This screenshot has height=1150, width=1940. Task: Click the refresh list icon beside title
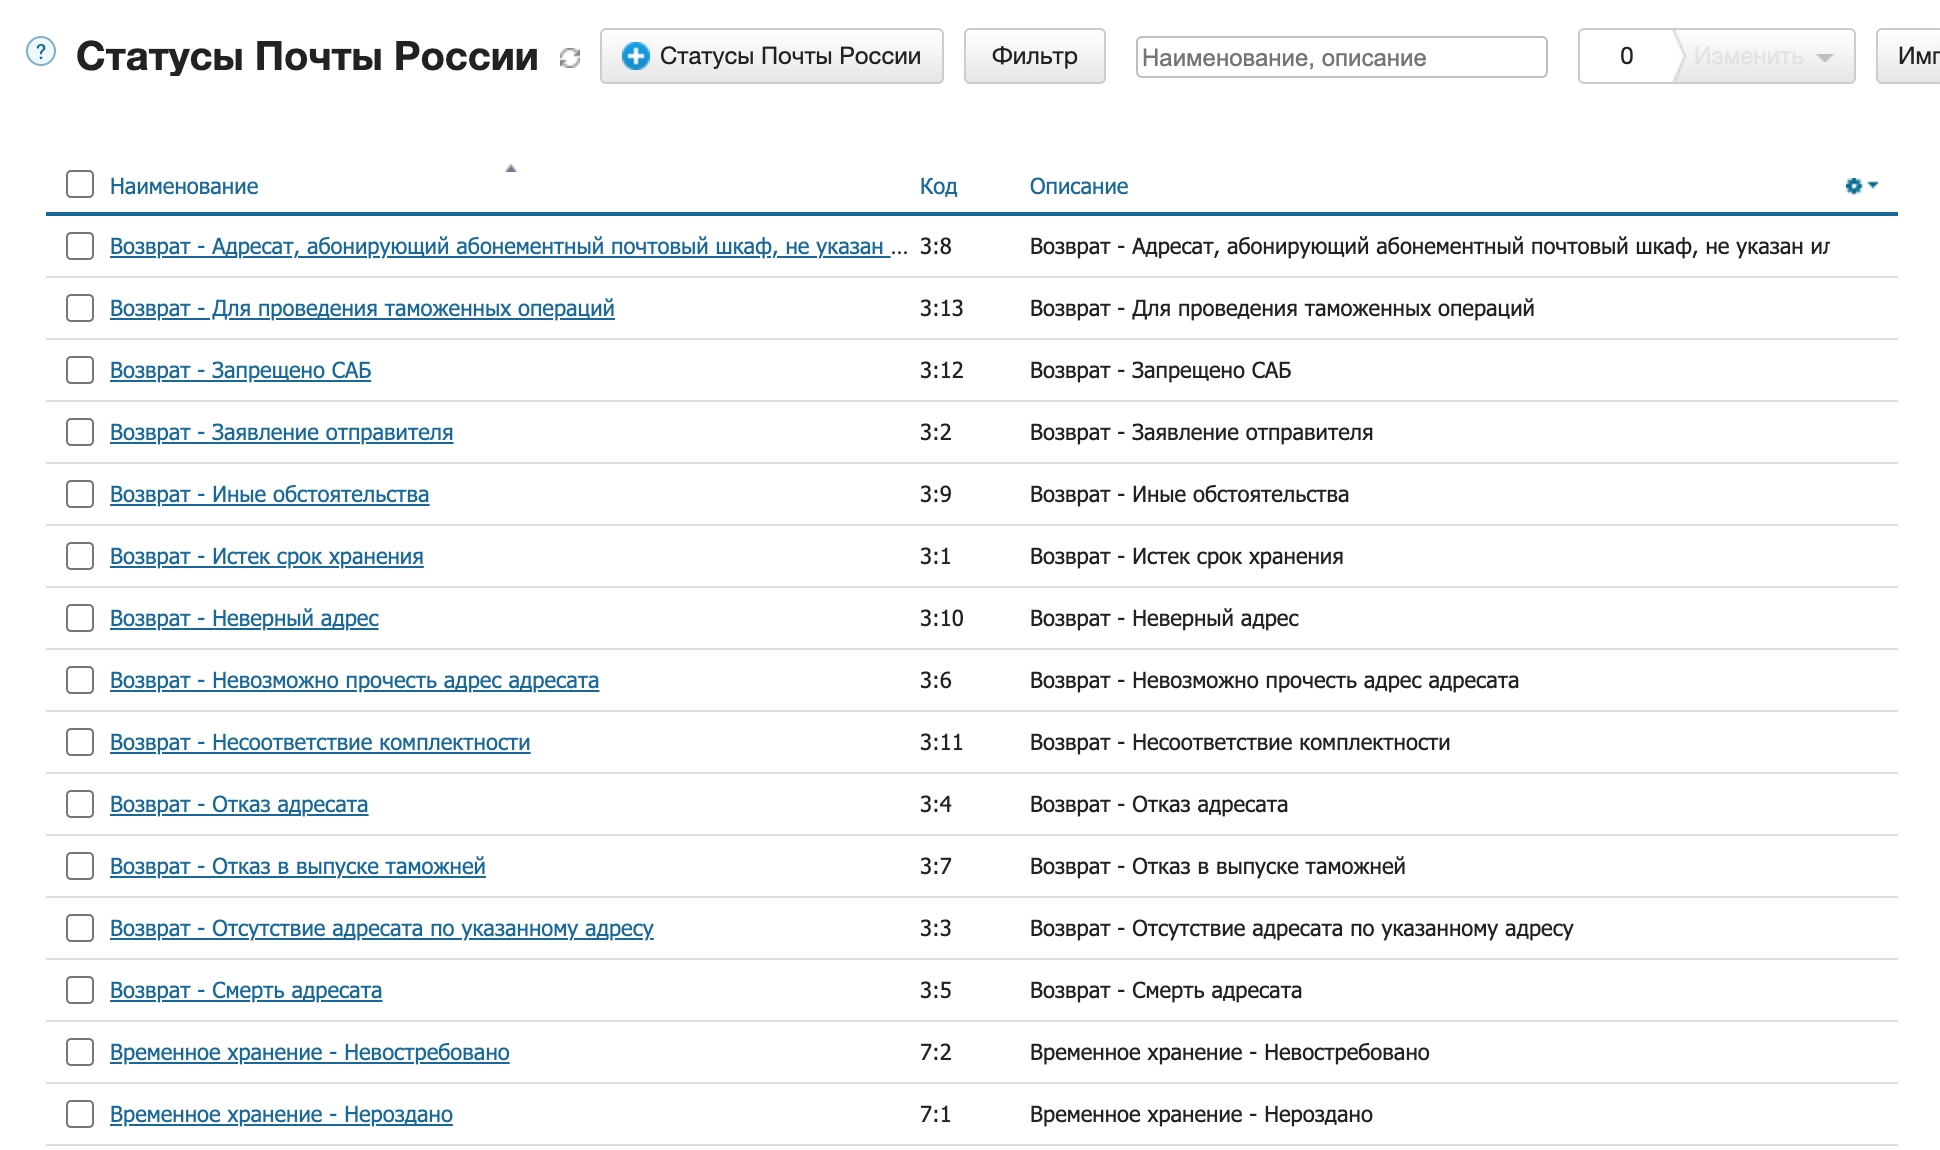coord(570,58)
